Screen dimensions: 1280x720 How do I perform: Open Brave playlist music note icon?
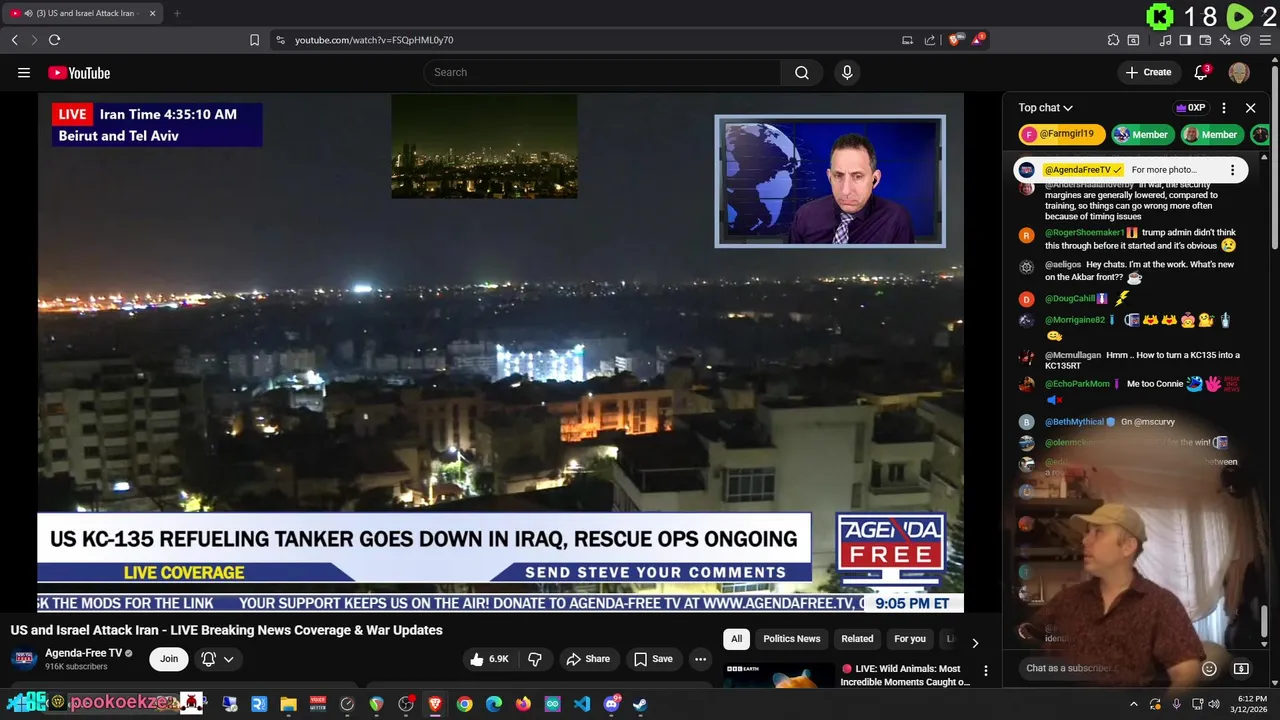coord(1165,40)
